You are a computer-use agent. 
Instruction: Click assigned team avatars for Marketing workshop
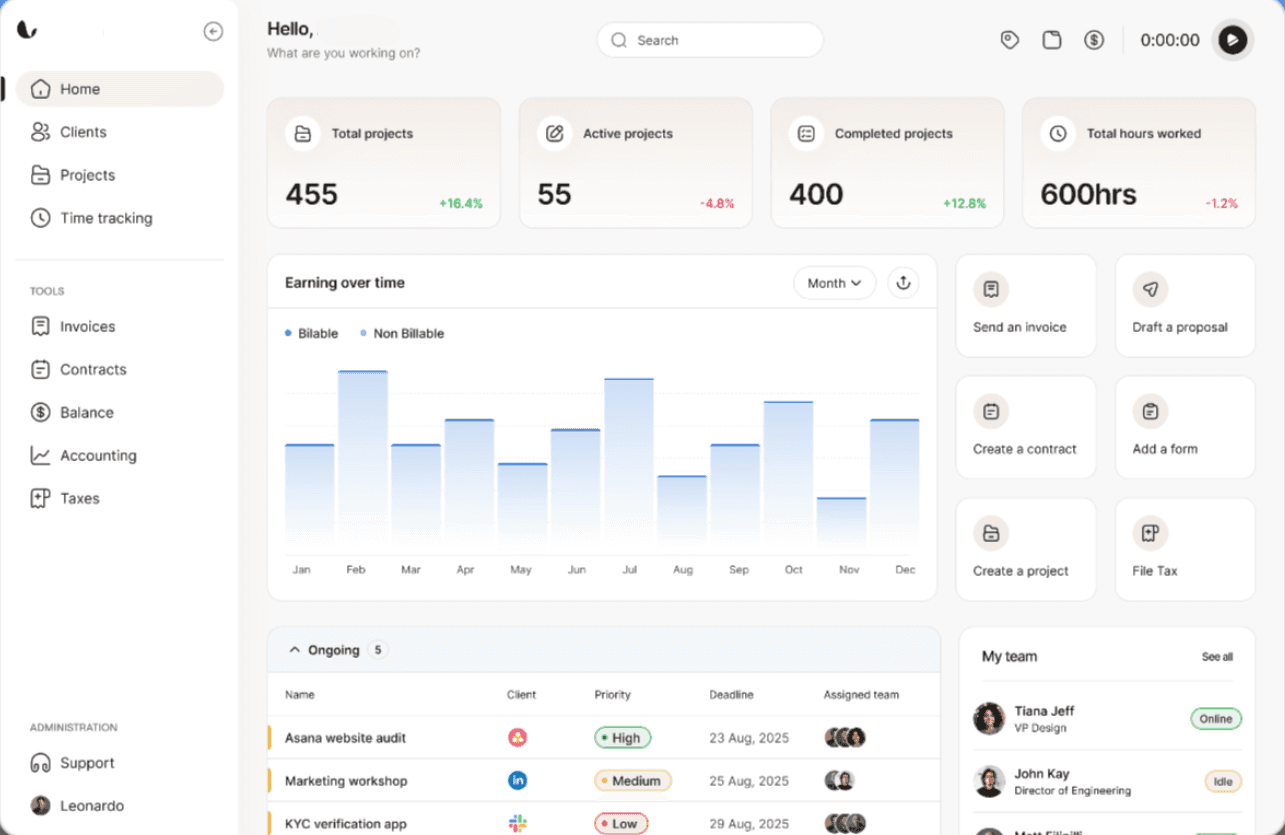(x=840, y=781)
